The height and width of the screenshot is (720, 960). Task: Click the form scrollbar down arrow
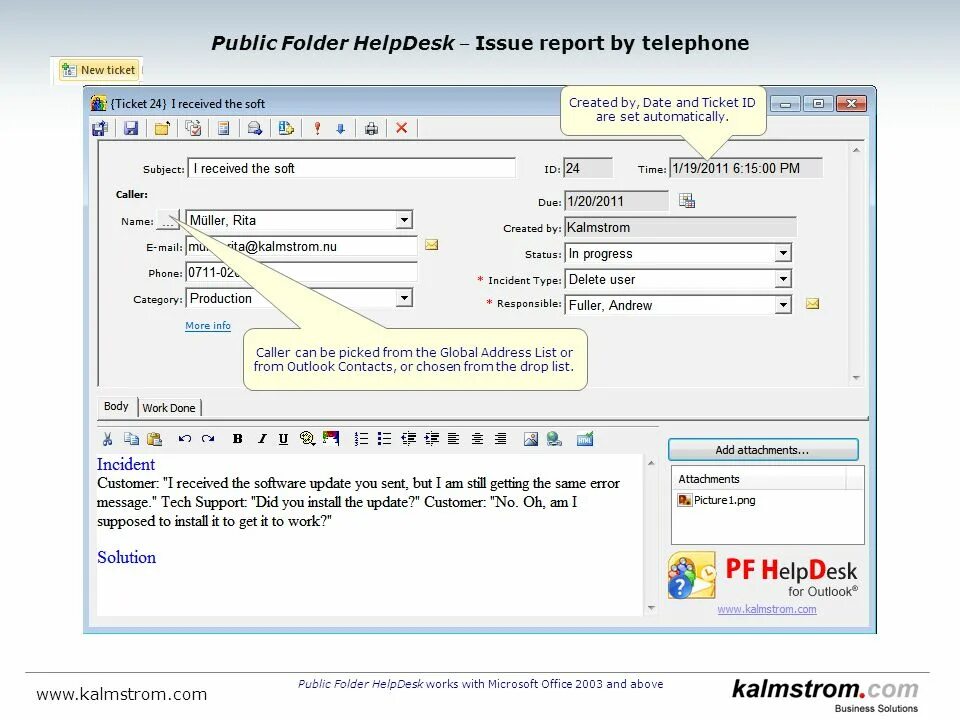(856, 378)
